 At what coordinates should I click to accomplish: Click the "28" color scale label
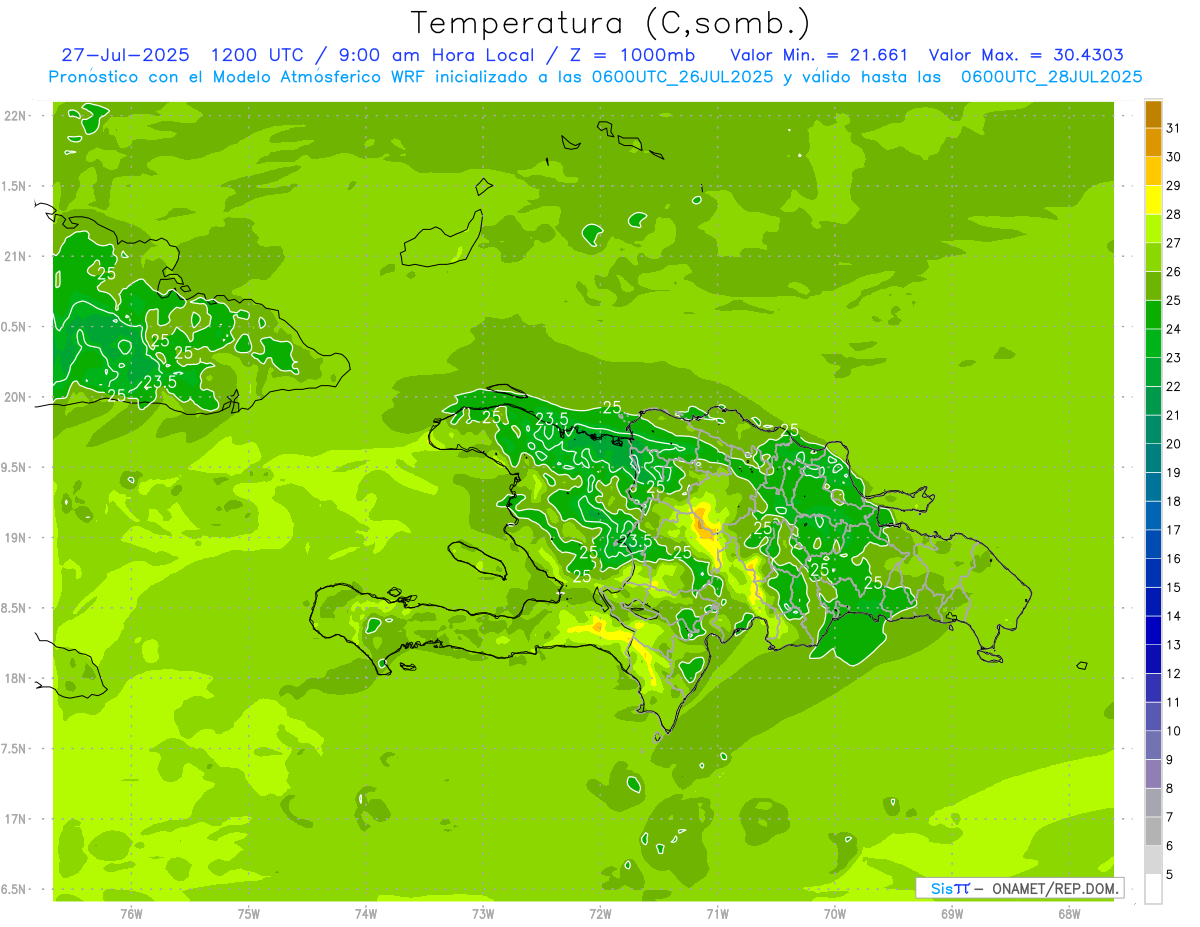[x=1174, y=214]
